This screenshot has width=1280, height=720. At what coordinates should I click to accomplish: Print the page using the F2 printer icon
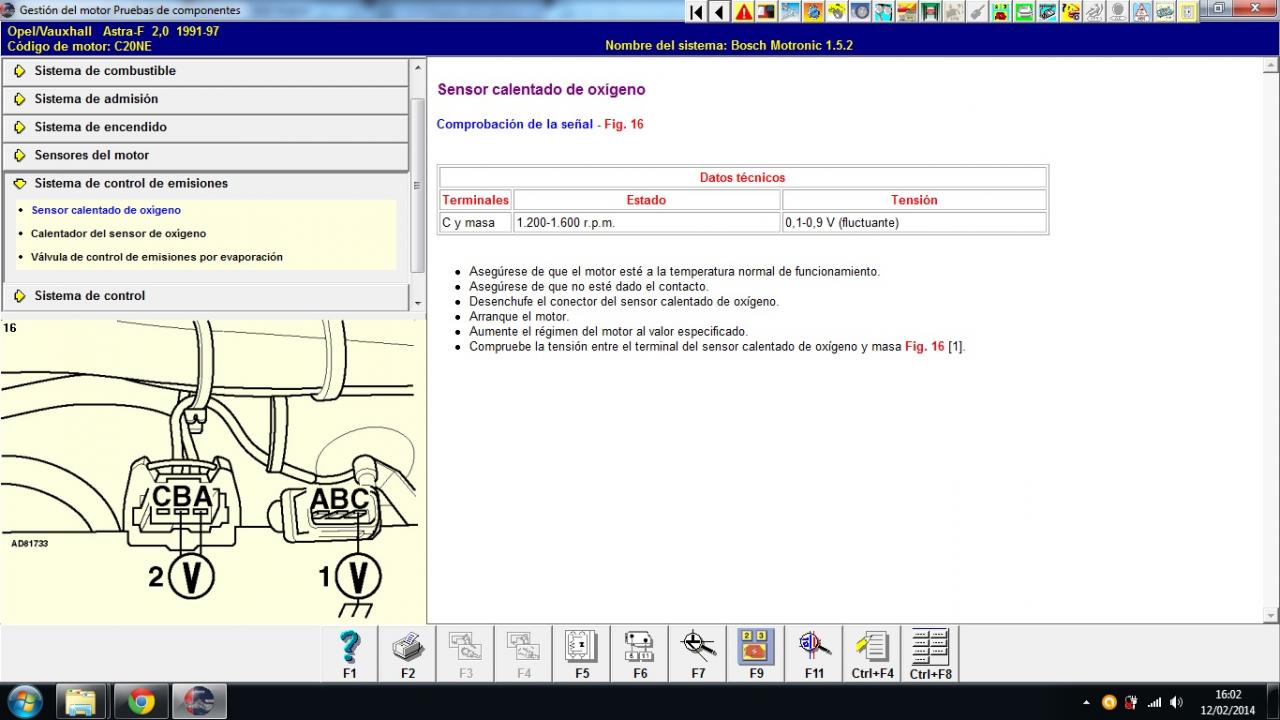(x=408, y=648)
